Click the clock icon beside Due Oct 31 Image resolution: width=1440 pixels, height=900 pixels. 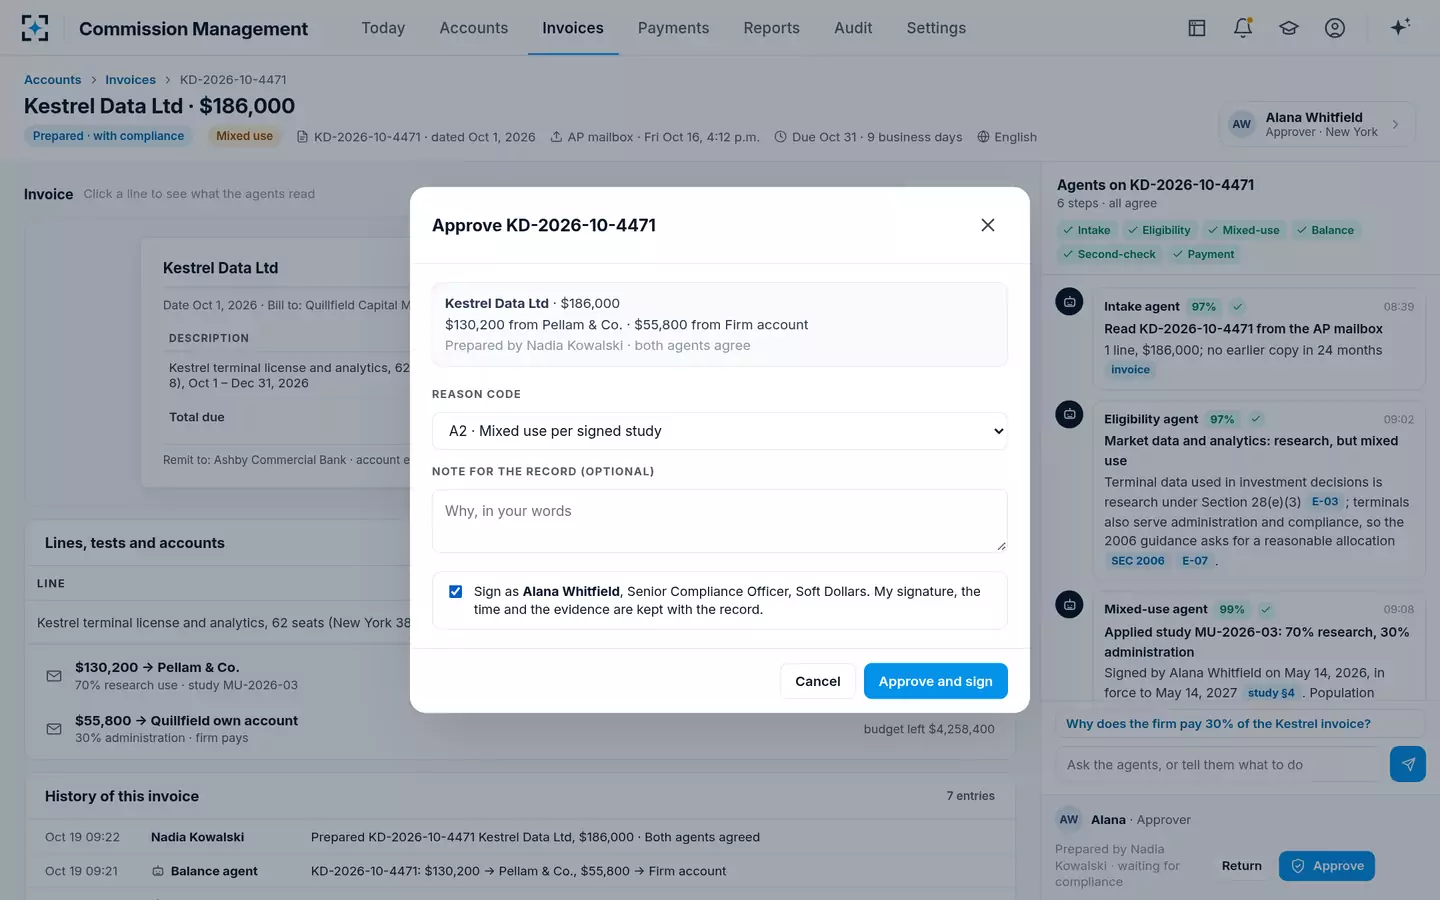click(x=781, y=137)
